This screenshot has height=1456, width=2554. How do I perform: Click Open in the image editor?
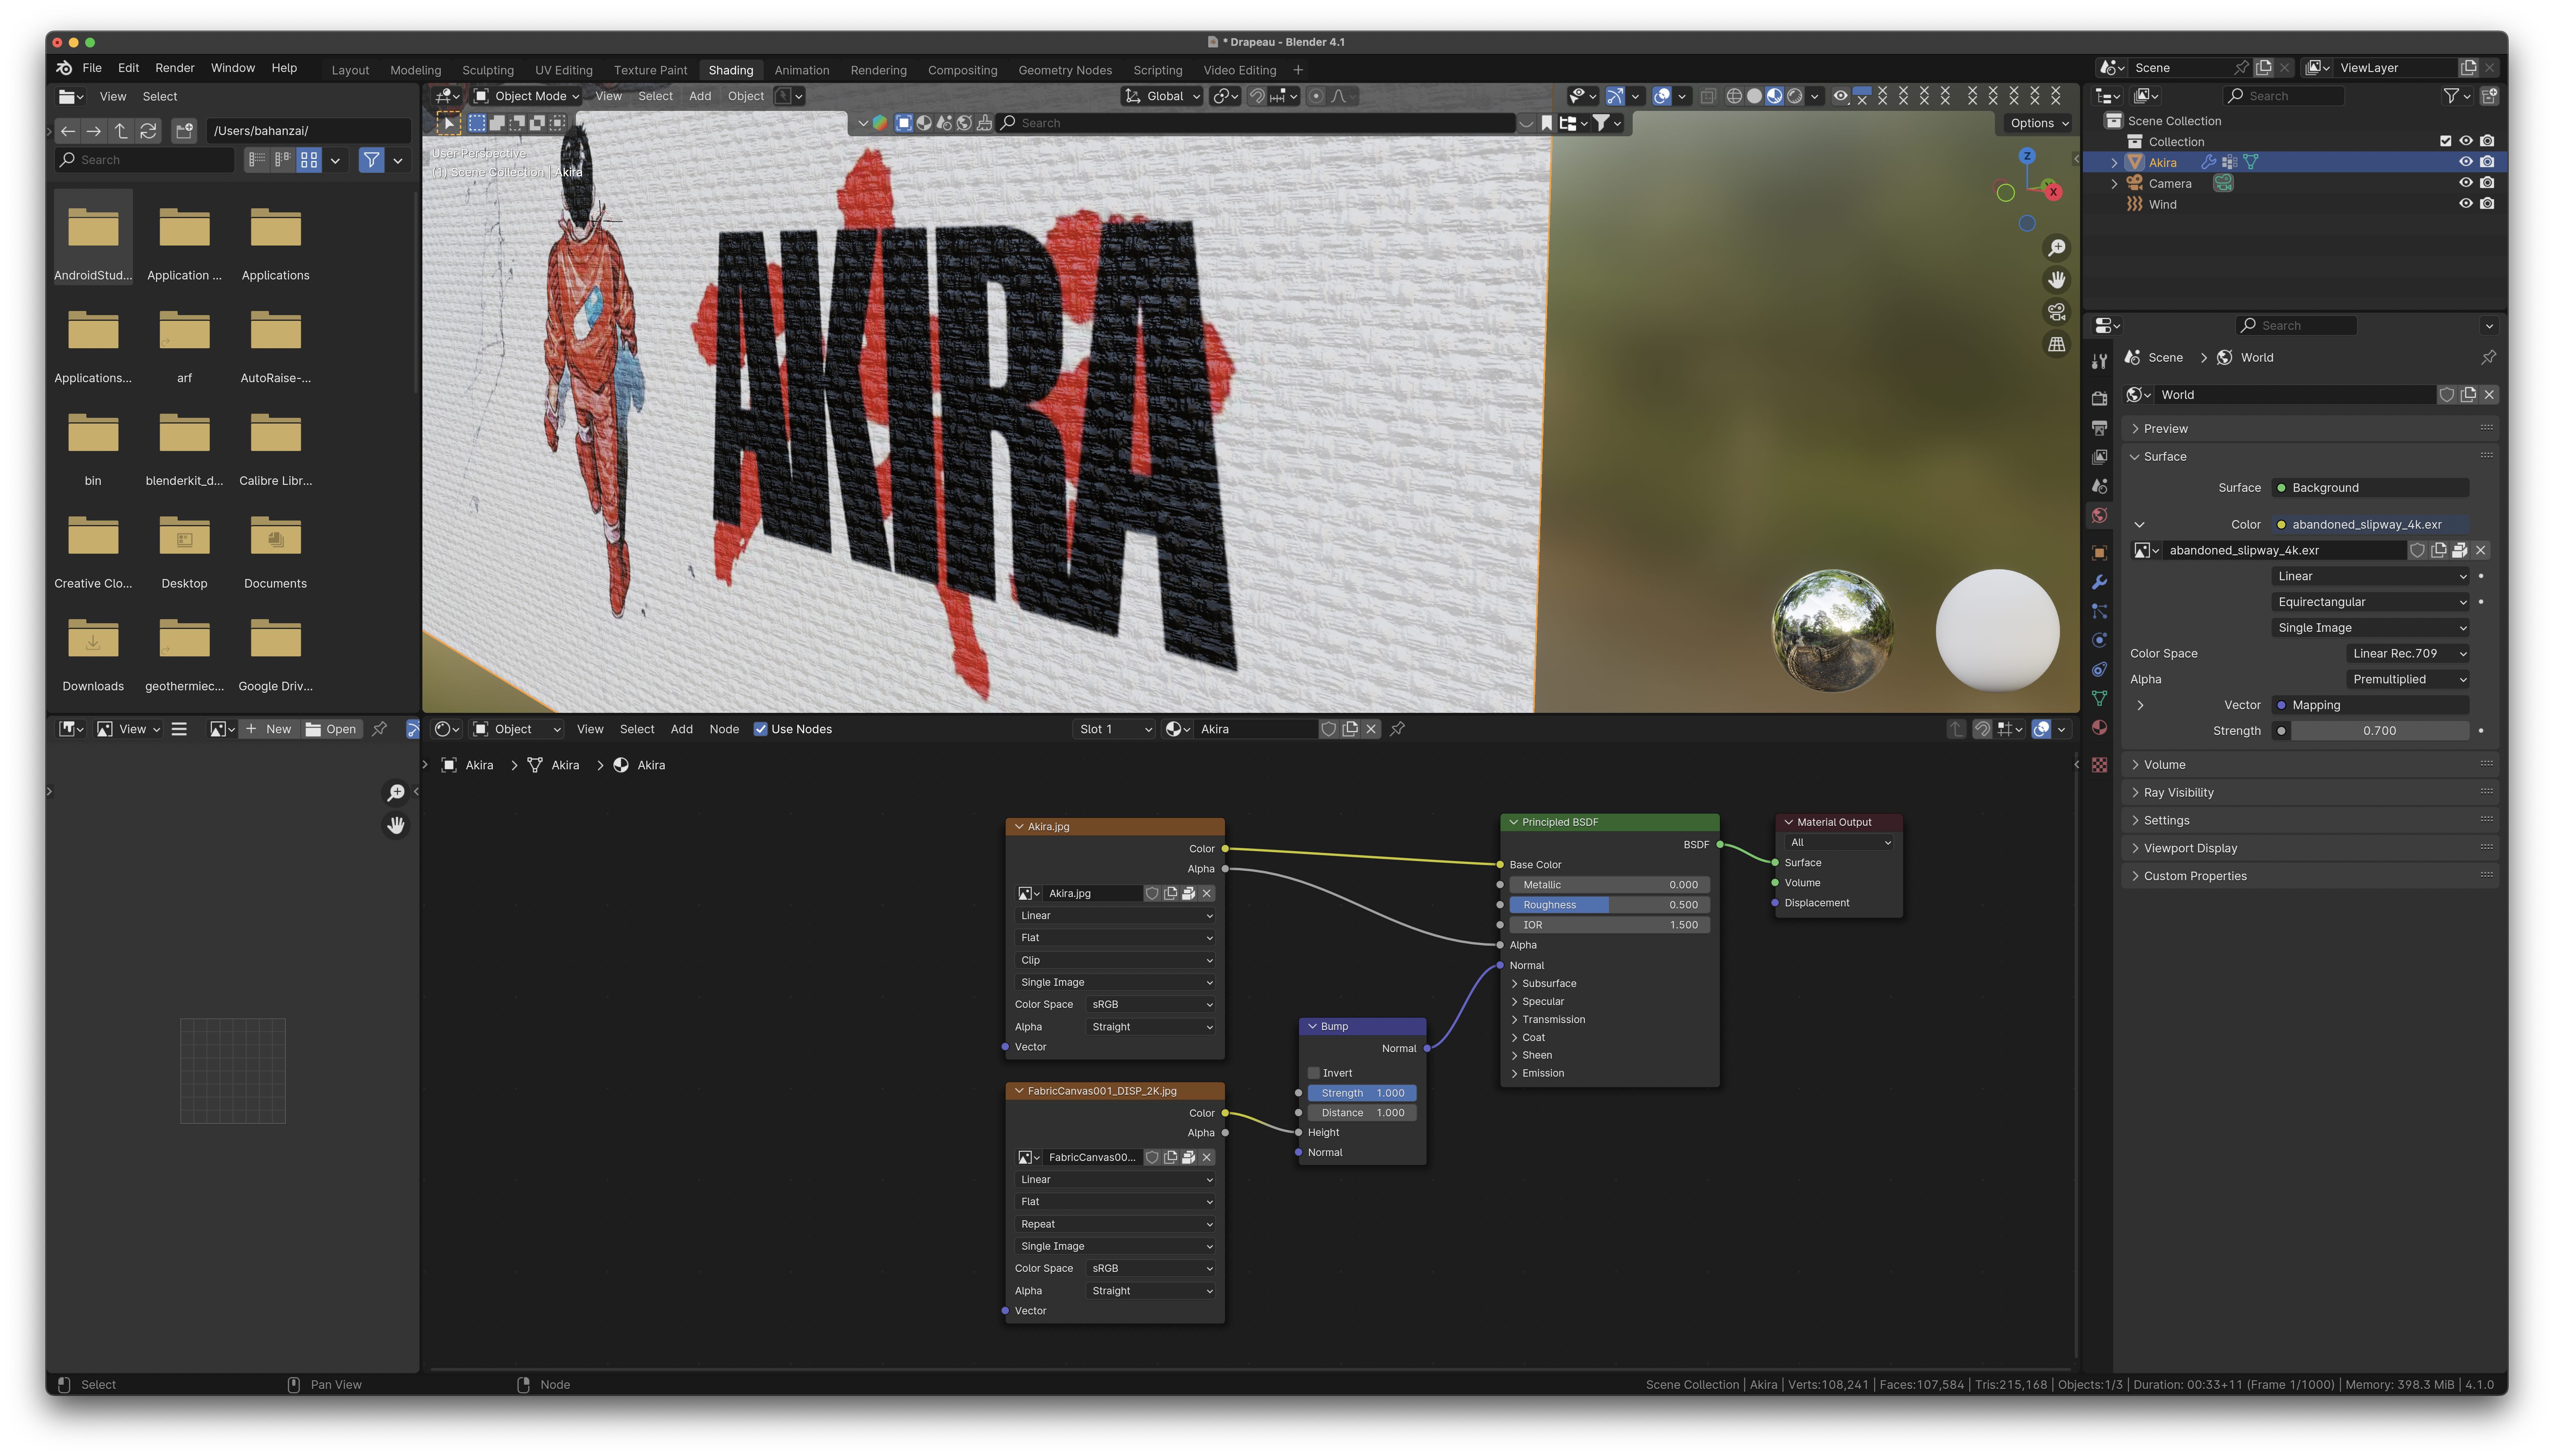[x=331, y=729]
